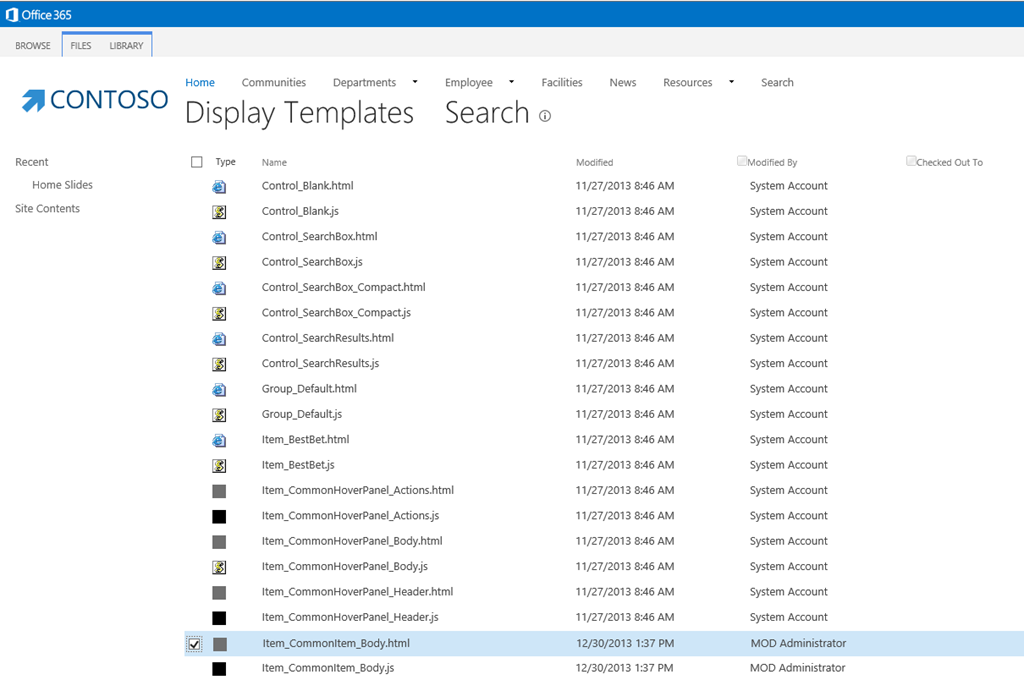Screen dimensions: 1024x680
Task: Click the HTML icon for Control_SearchBox.html
Action: (219, 237)
